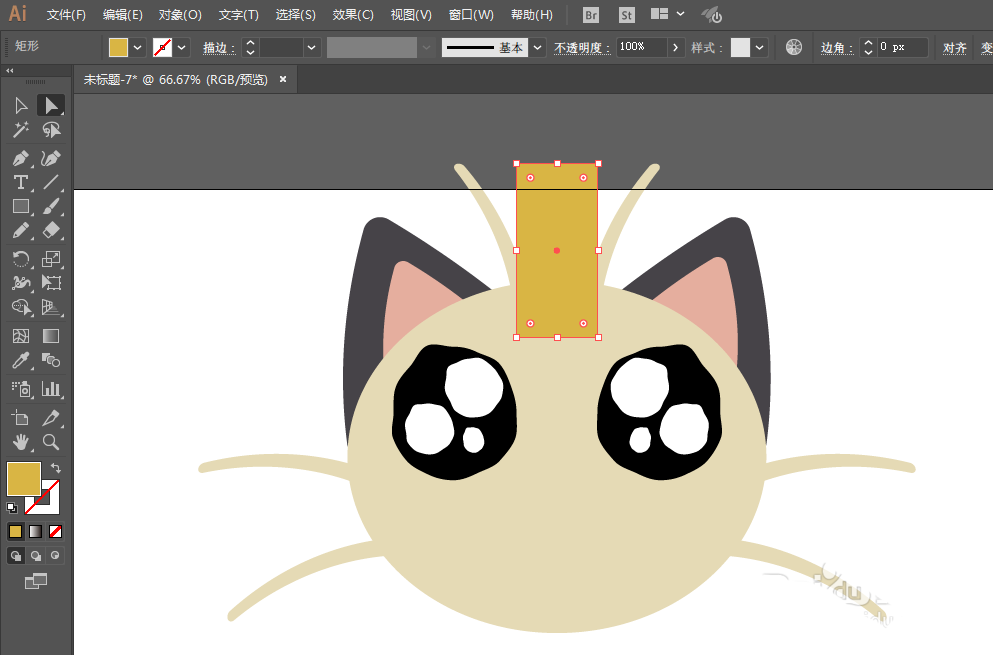The height and width of the screenshot is (655, 993).
Task: Choose the Pencil tool
Action: click(21, 231)
